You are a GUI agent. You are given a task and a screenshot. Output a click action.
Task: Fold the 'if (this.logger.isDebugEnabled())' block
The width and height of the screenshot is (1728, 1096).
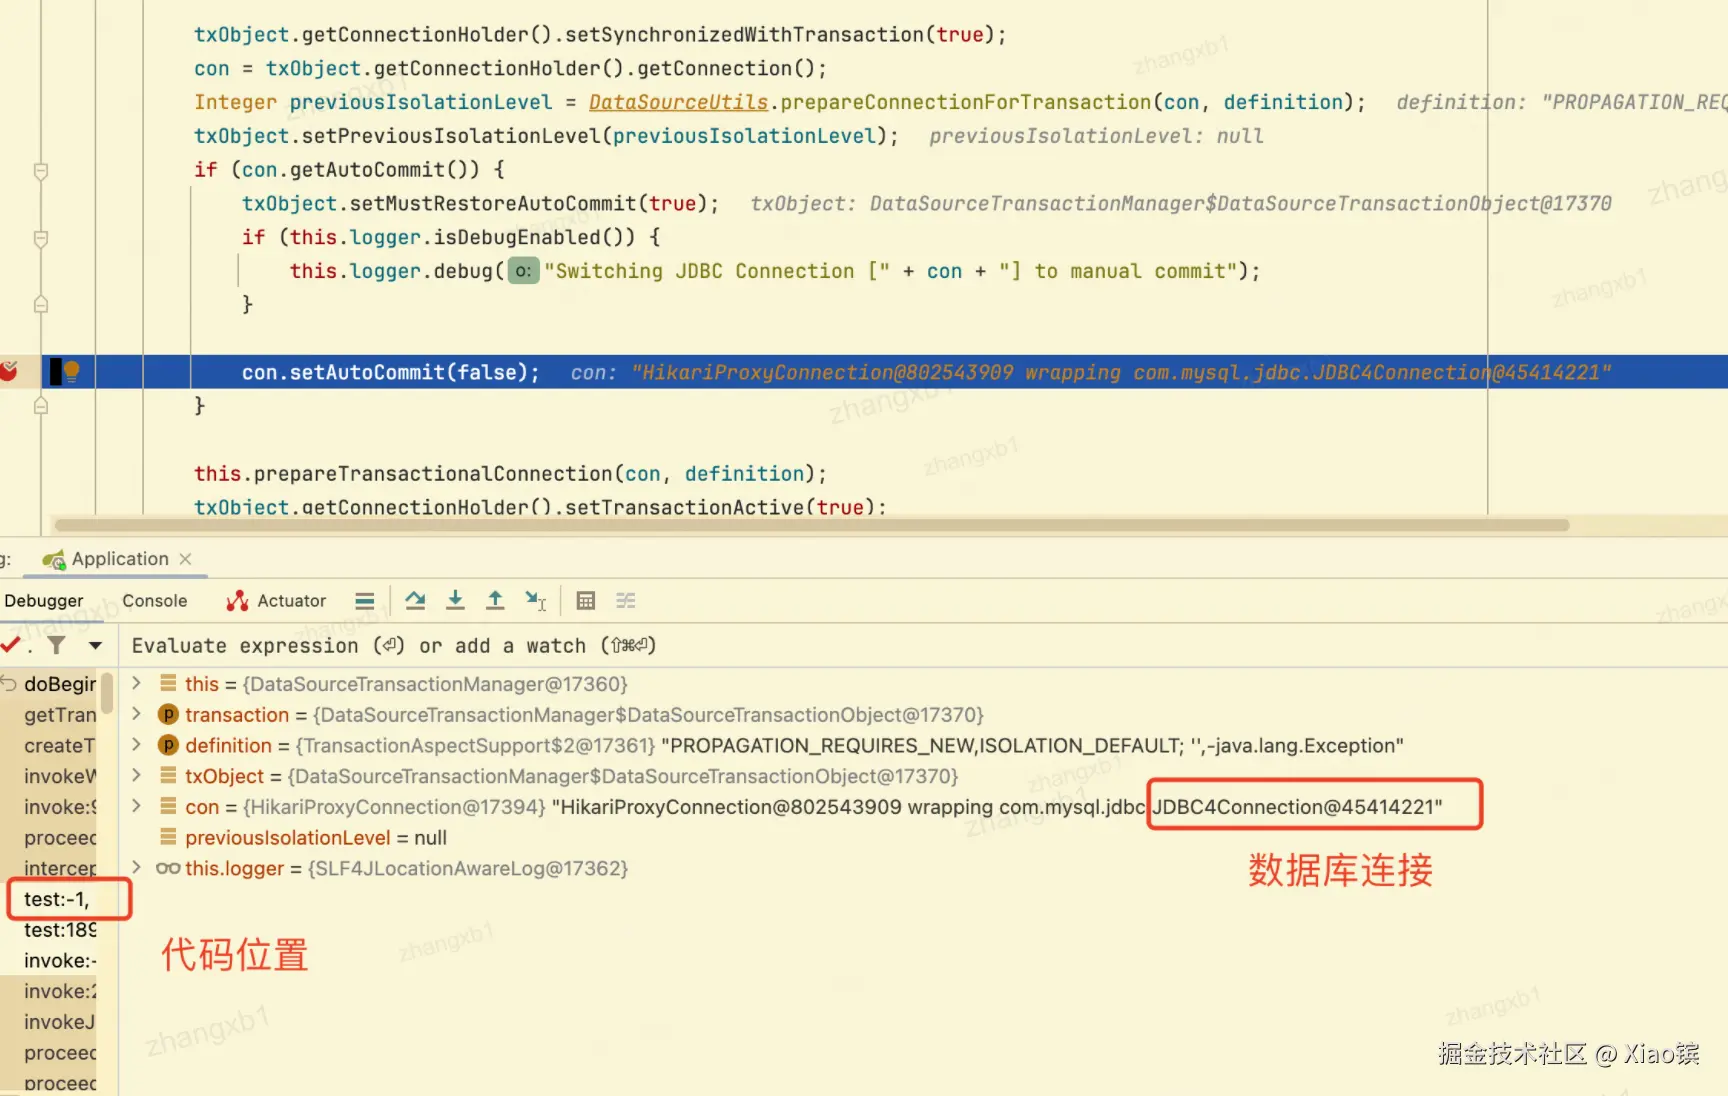pos(41,238)
